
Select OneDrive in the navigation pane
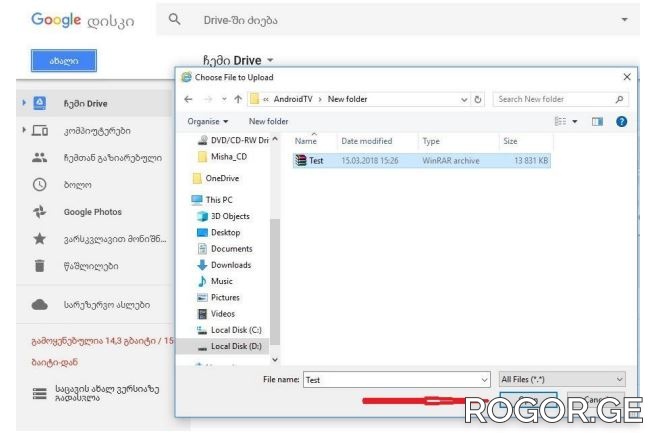click(216, 178)
